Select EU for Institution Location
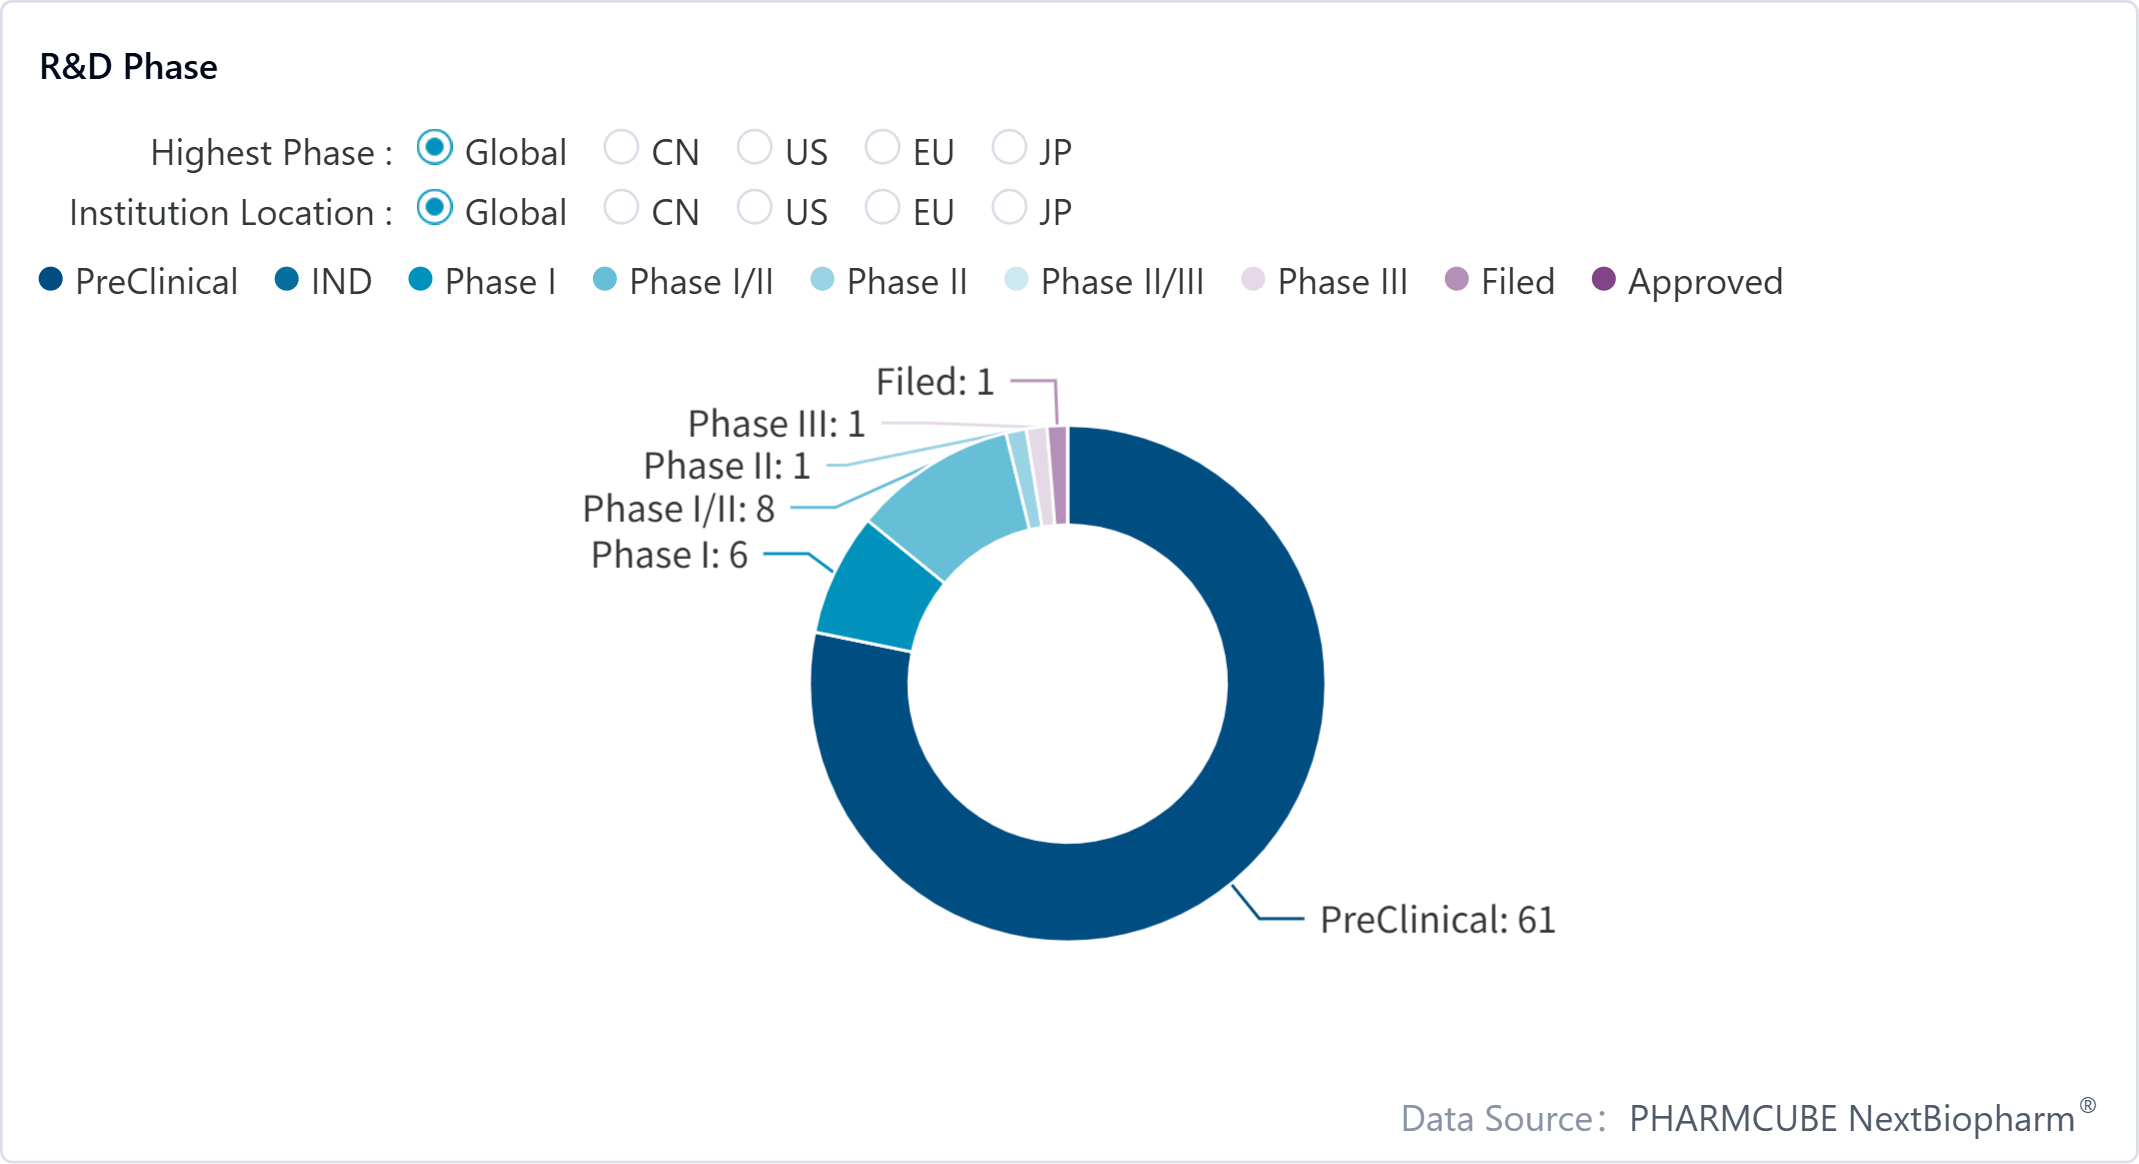This screenshot has height=1164, width=2139. 882,208
